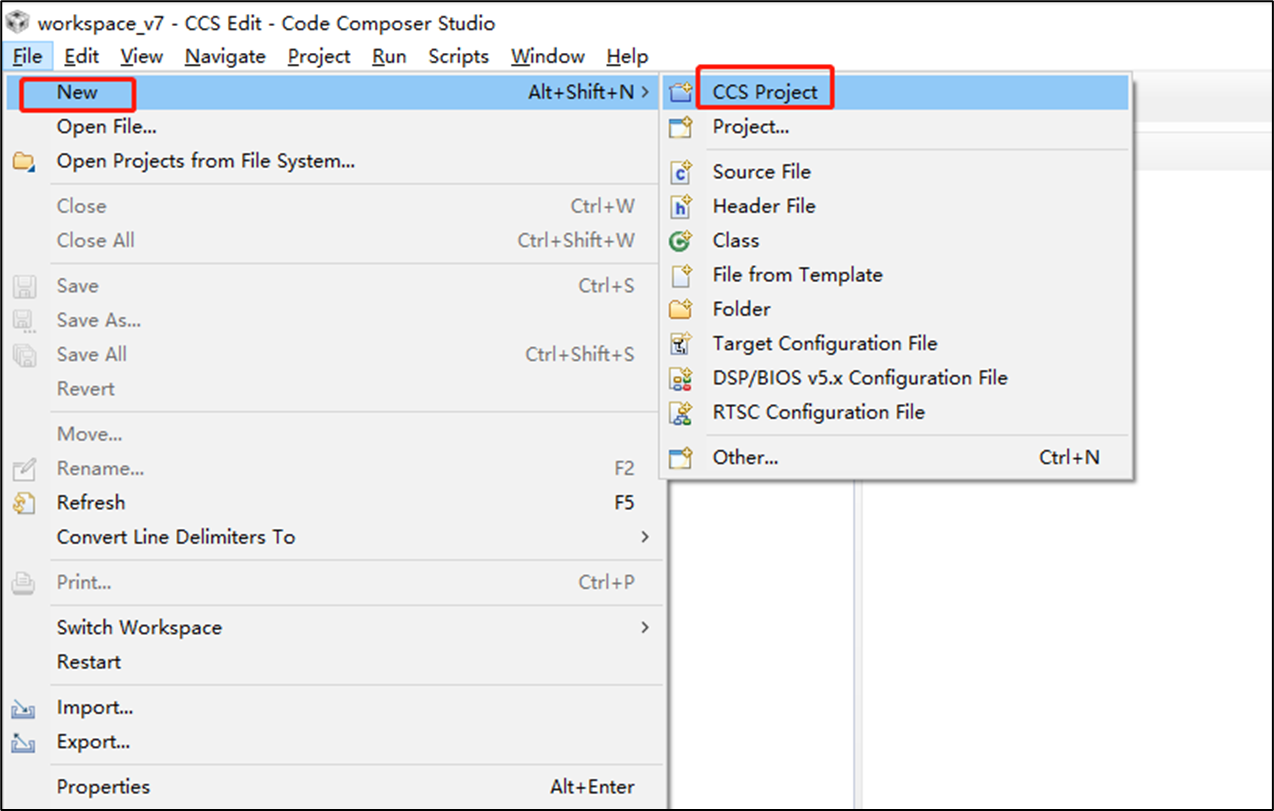
Task: Choose the Close All menu entry
Action: (x=334, y=240)
